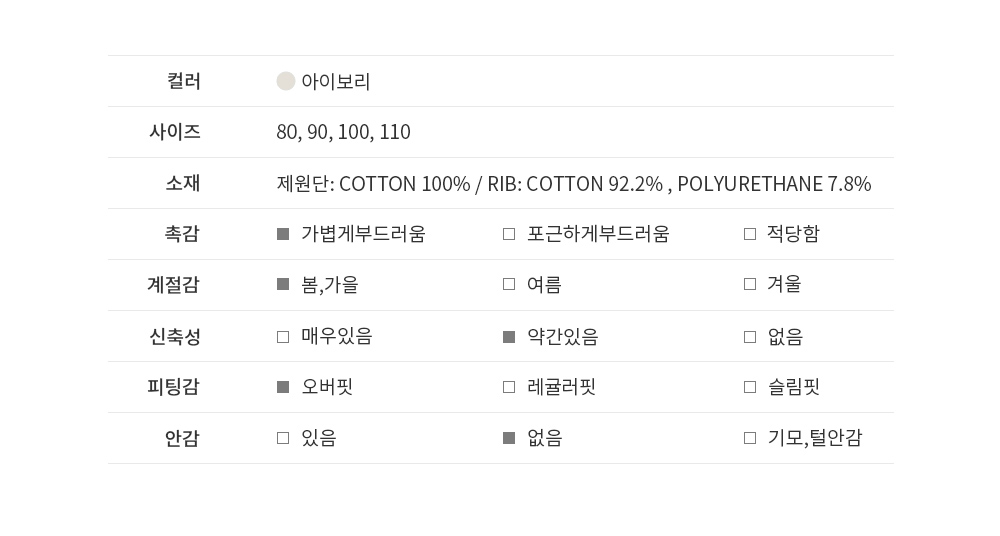The width and height of the screenshot is (1000, 536).
Task: Check the 가볍게부드러움 texture checkbox
Action: pos(283,234)
